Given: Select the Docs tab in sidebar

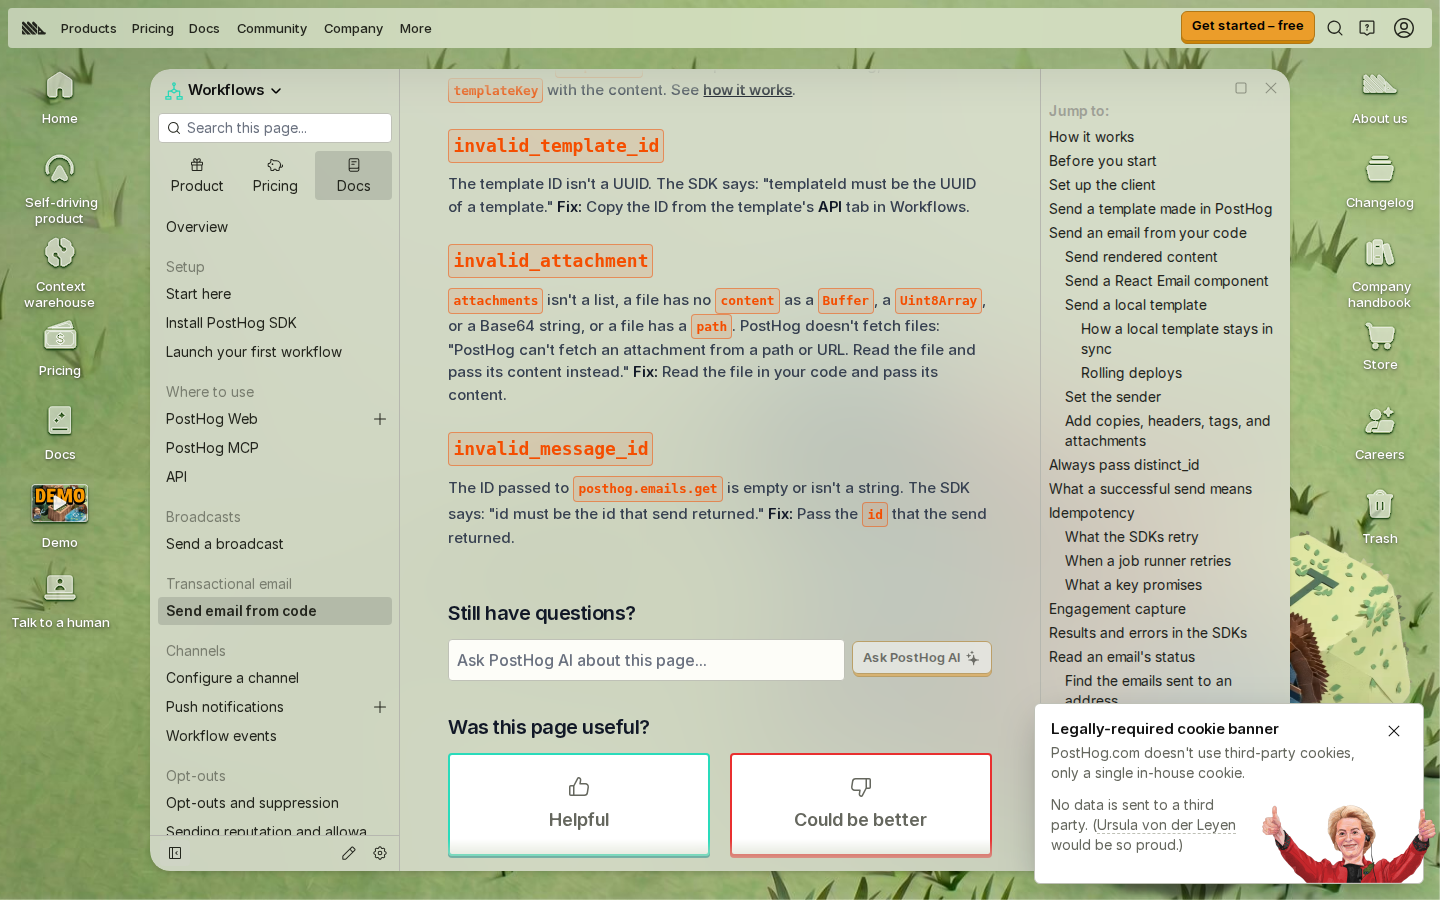Looking at the screenshot, I should pyautogui.click(x=353, y=176).
